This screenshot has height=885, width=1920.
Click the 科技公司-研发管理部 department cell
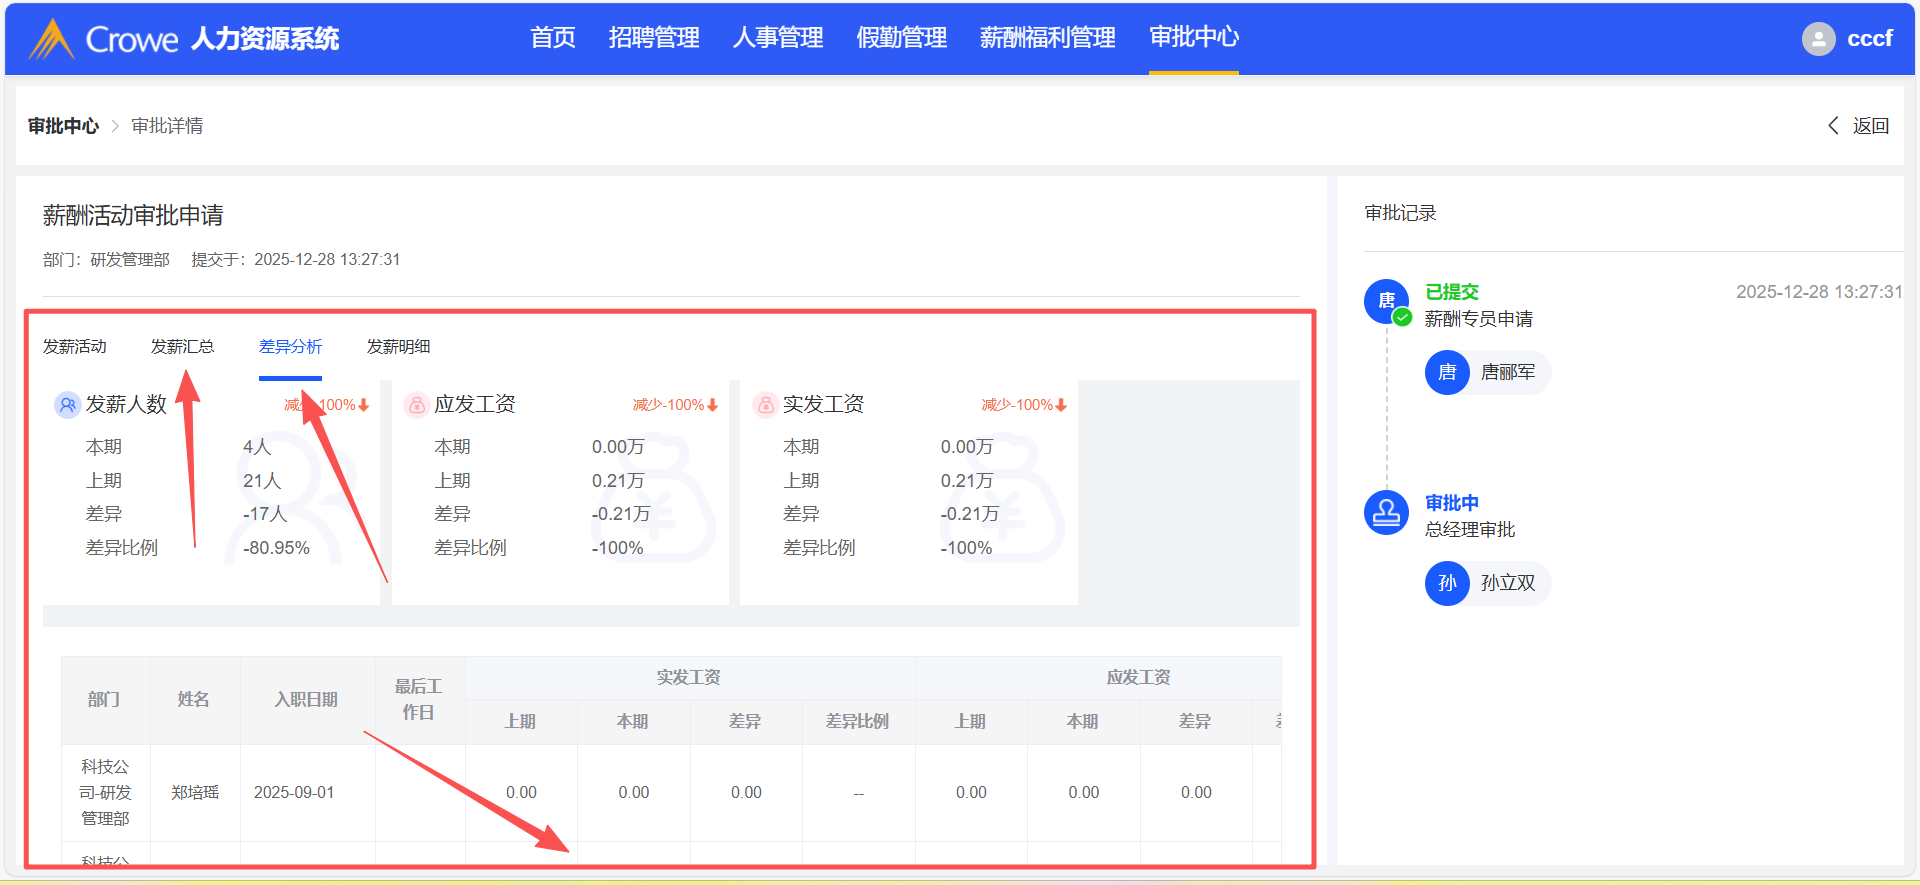[105, 793]
